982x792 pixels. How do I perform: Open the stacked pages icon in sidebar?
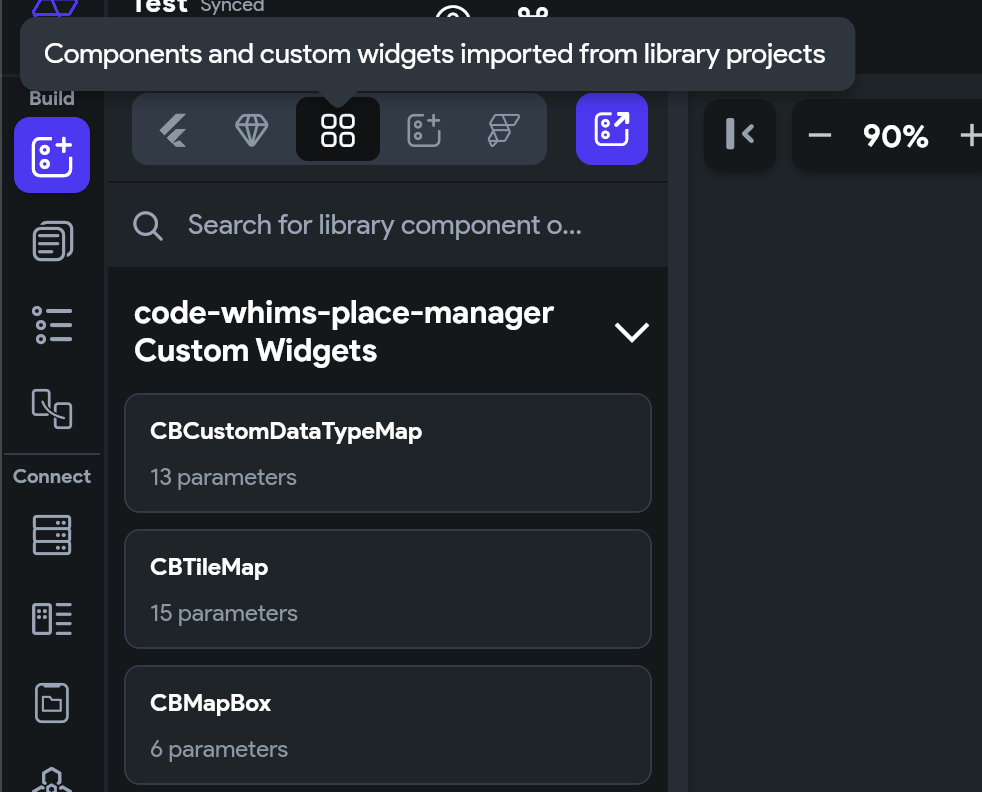(52, 241)
